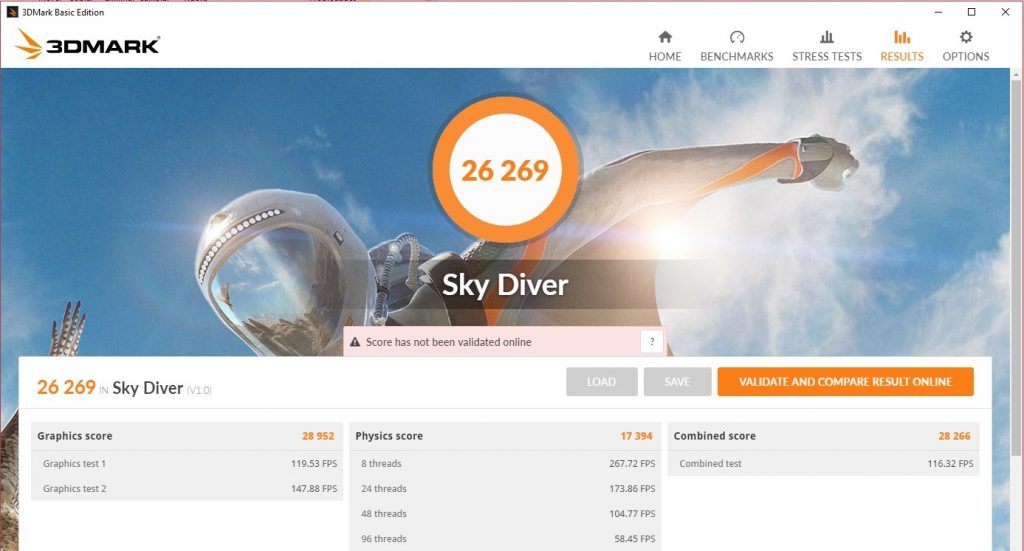Click the Home house icon
This screenshot has width=1024, height=551.
click(x=665, y=37)
